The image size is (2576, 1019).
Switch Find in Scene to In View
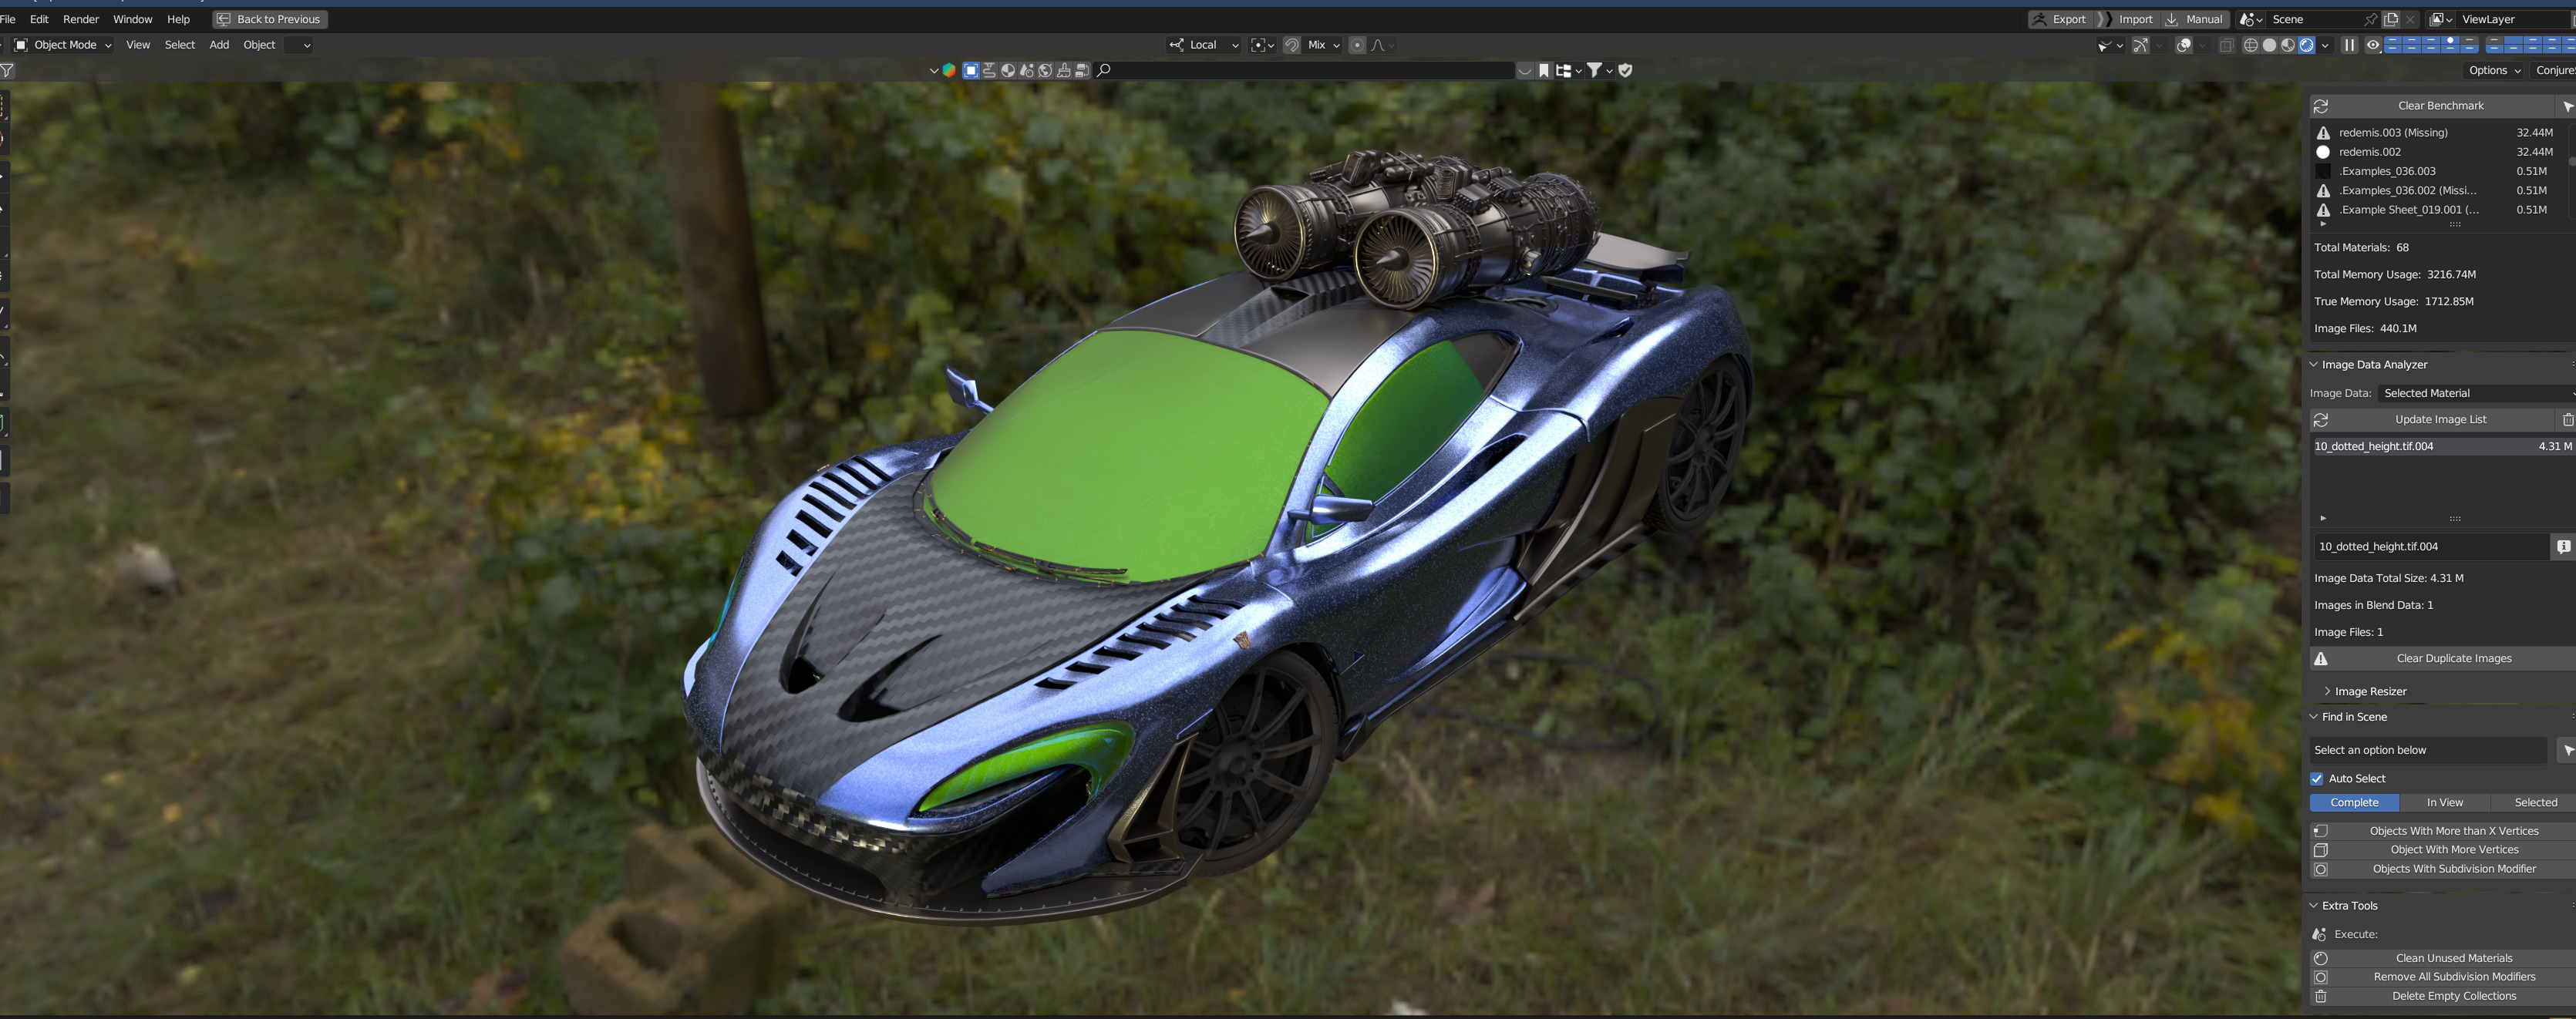(2444, 802)
